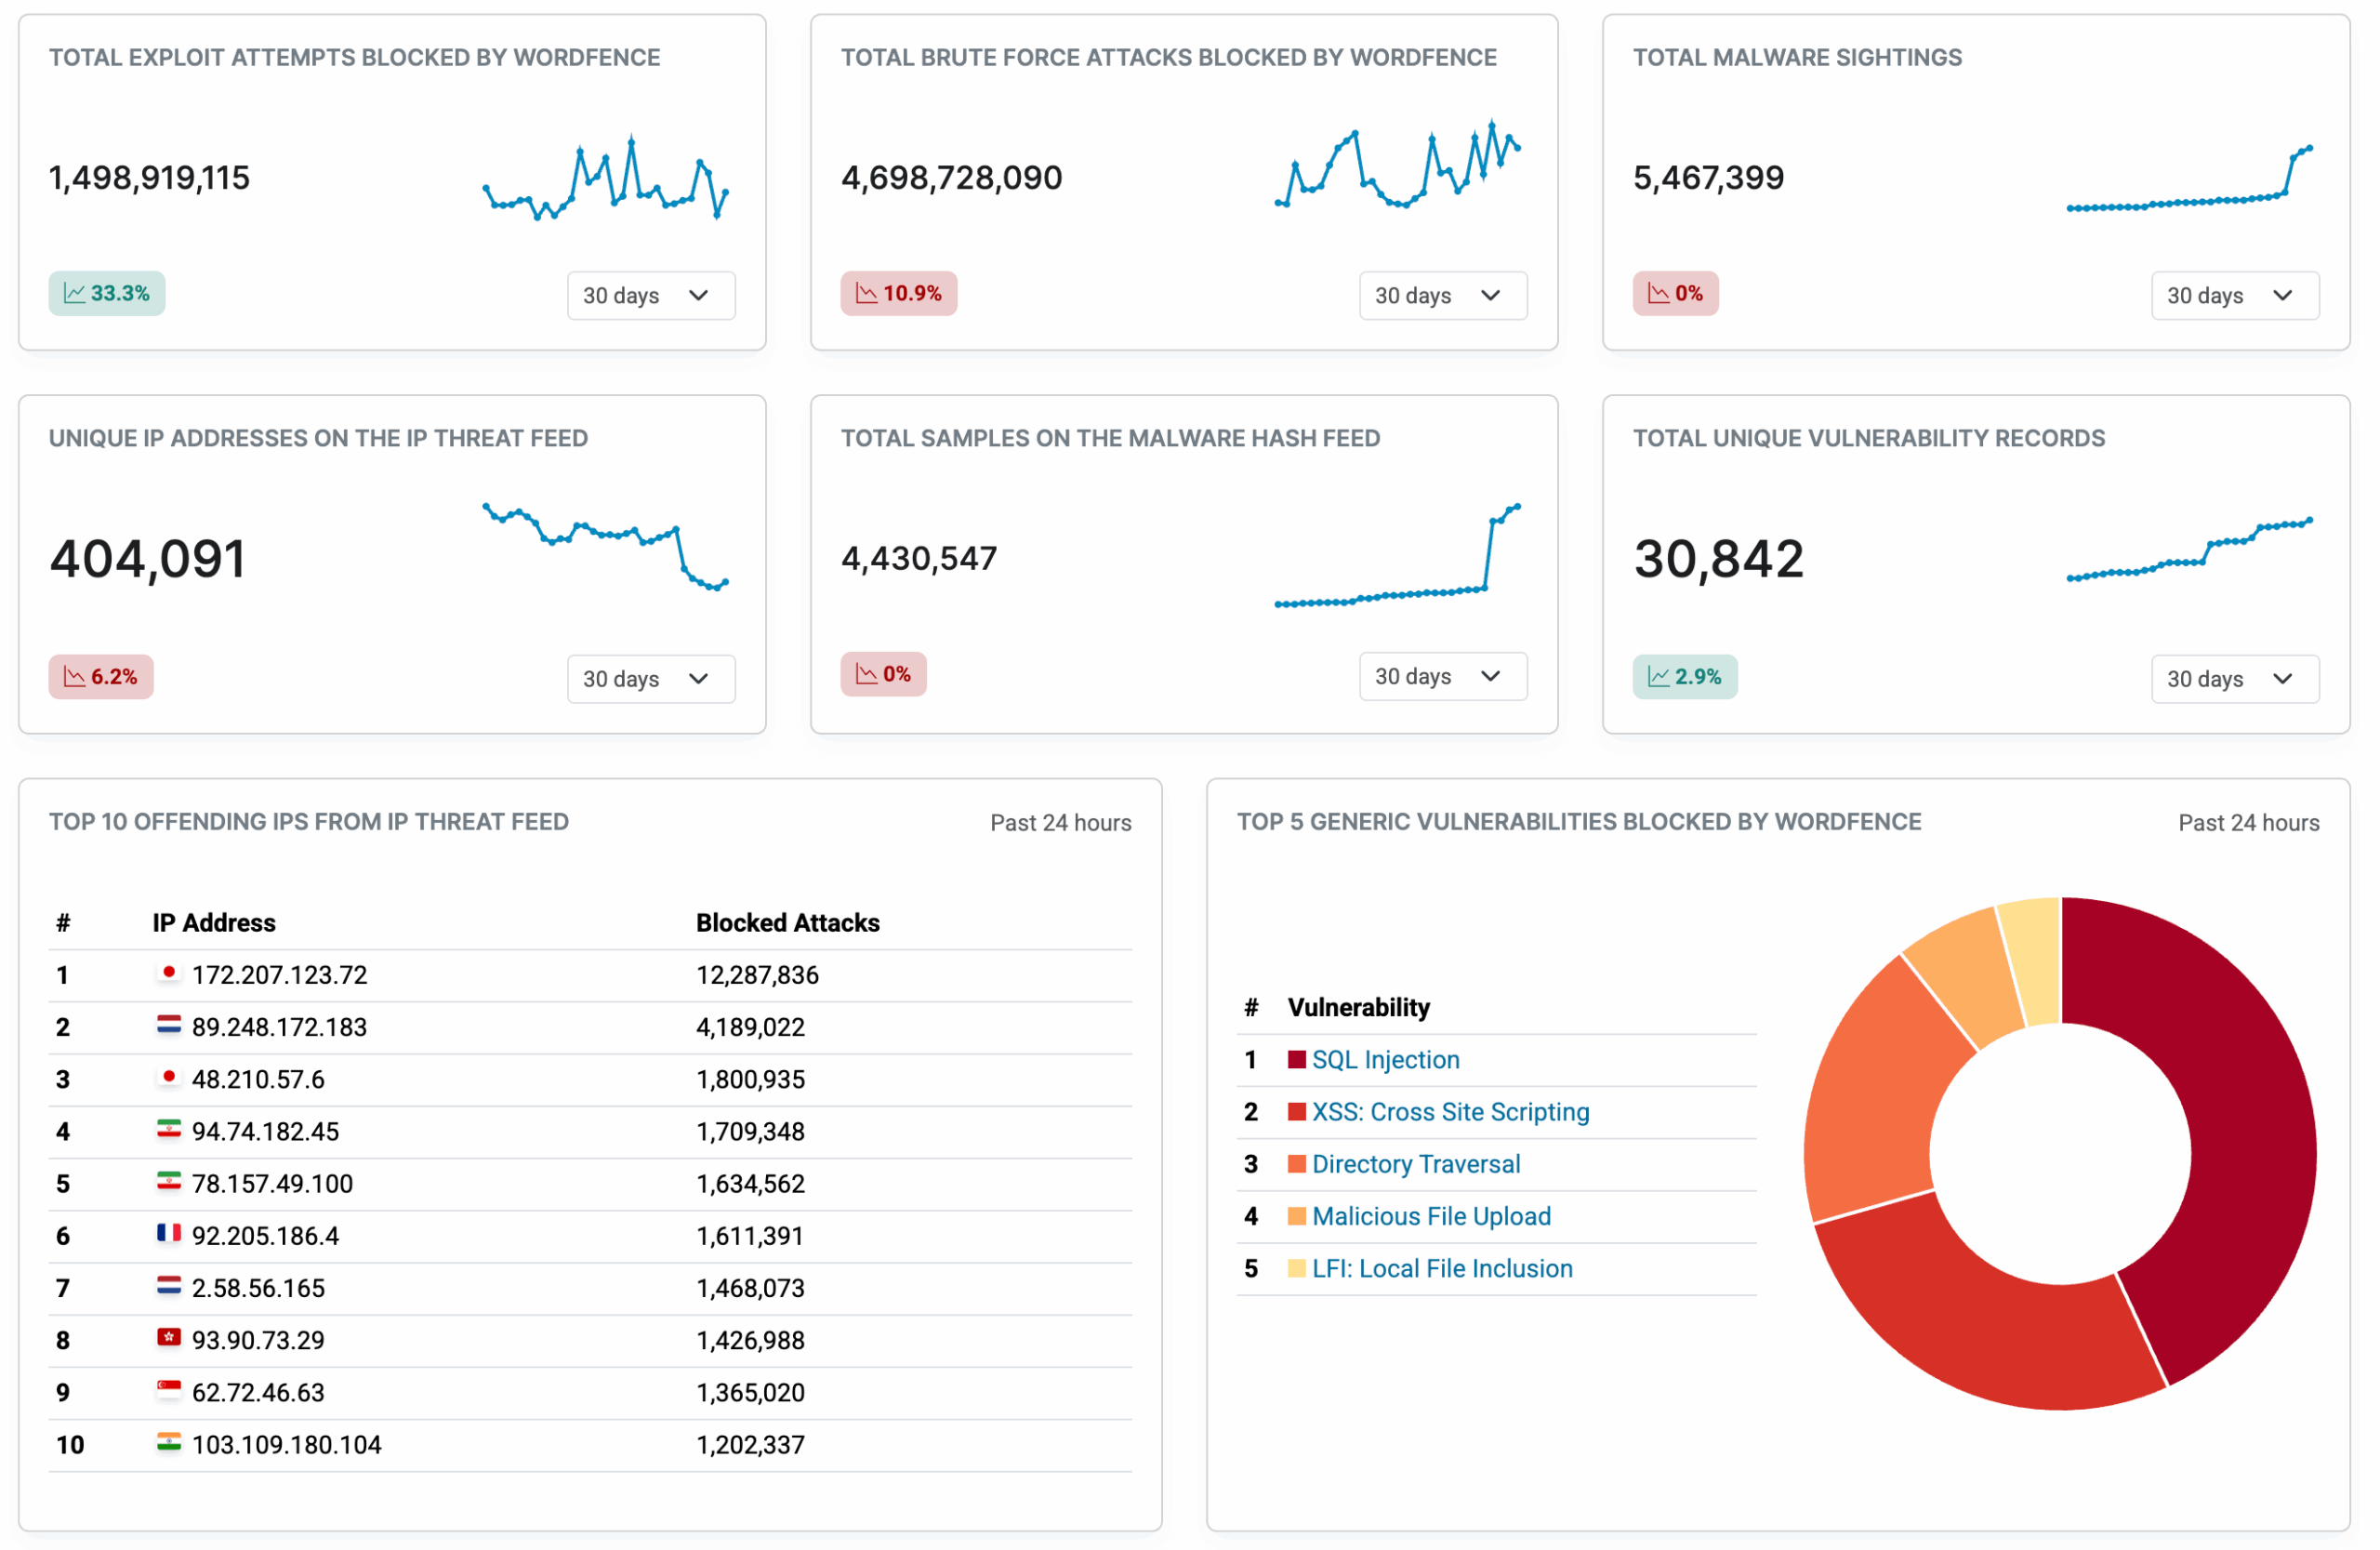Click the 10.9% downward trend badge
The image size is (2380, 1550).
899,294
